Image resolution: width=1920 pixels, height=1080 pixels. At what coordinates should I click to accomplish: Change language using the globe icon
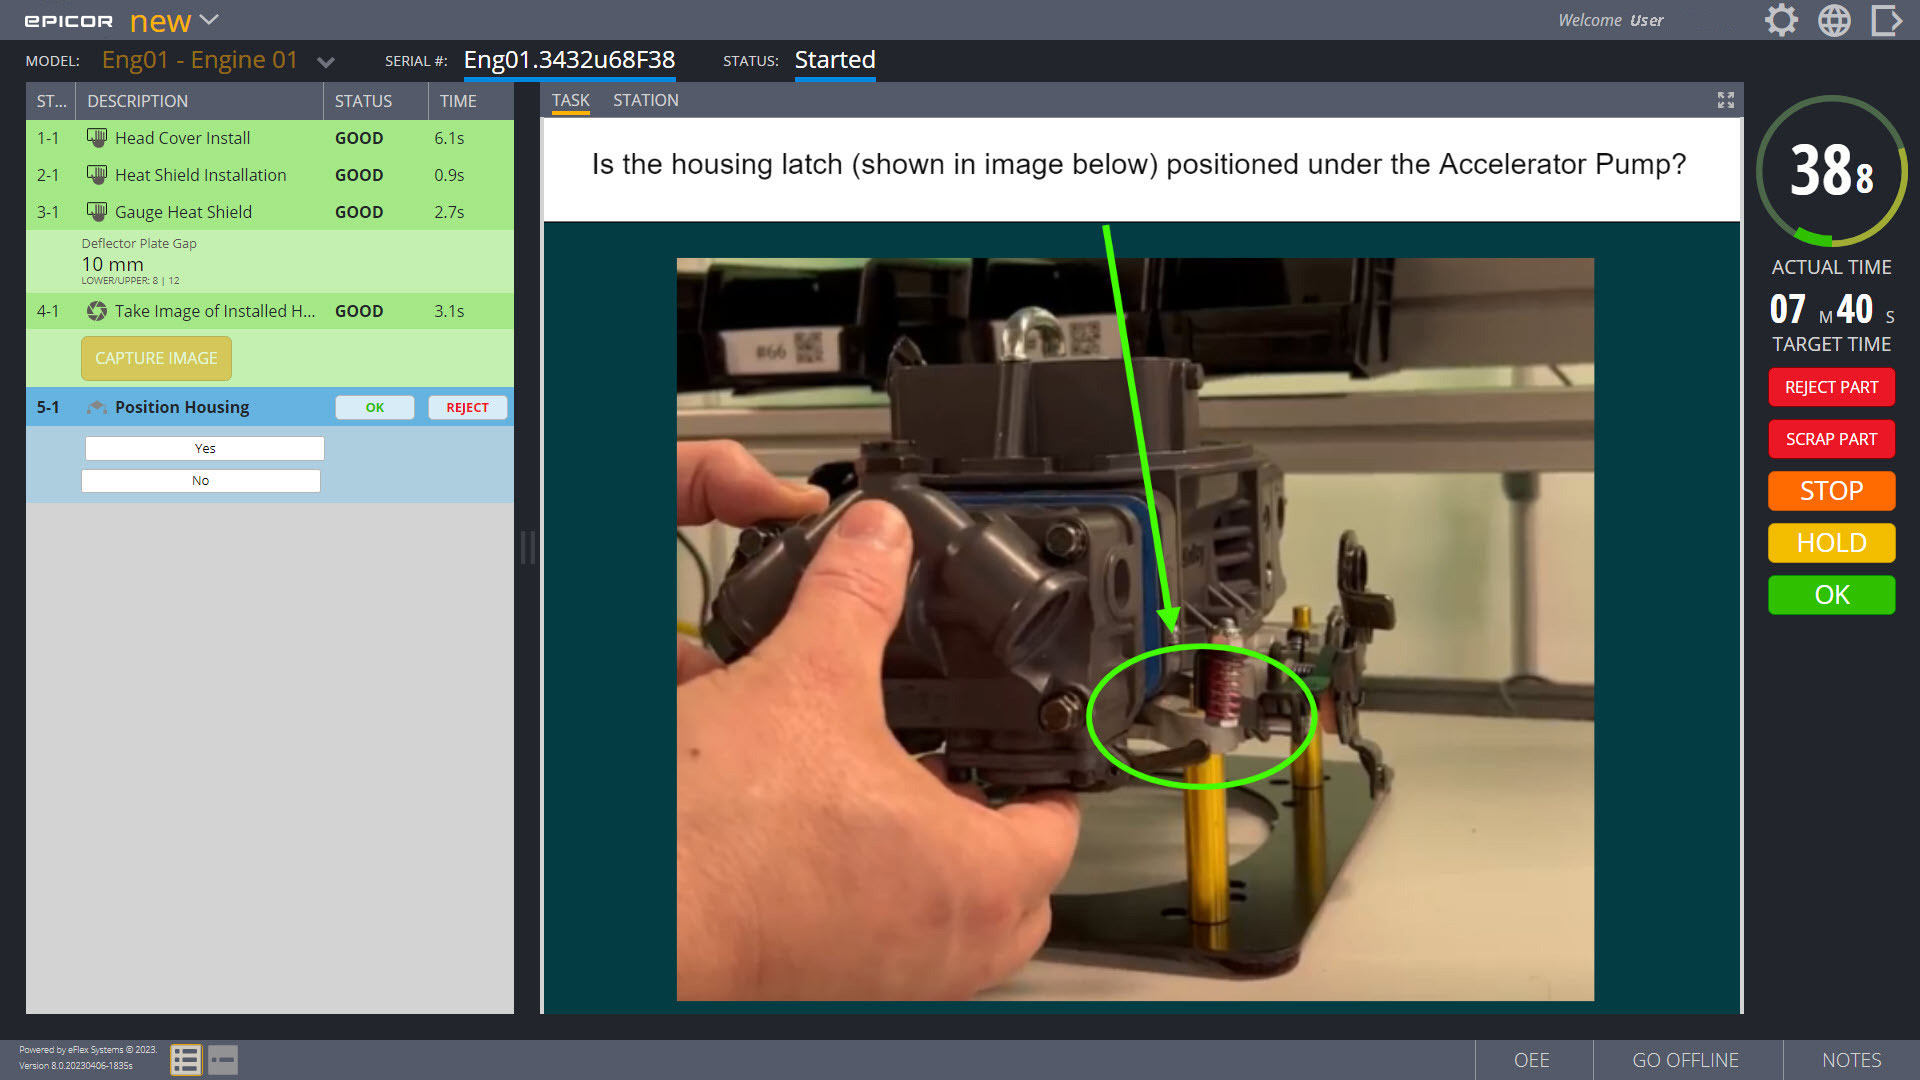click(x=1835, y=20)
